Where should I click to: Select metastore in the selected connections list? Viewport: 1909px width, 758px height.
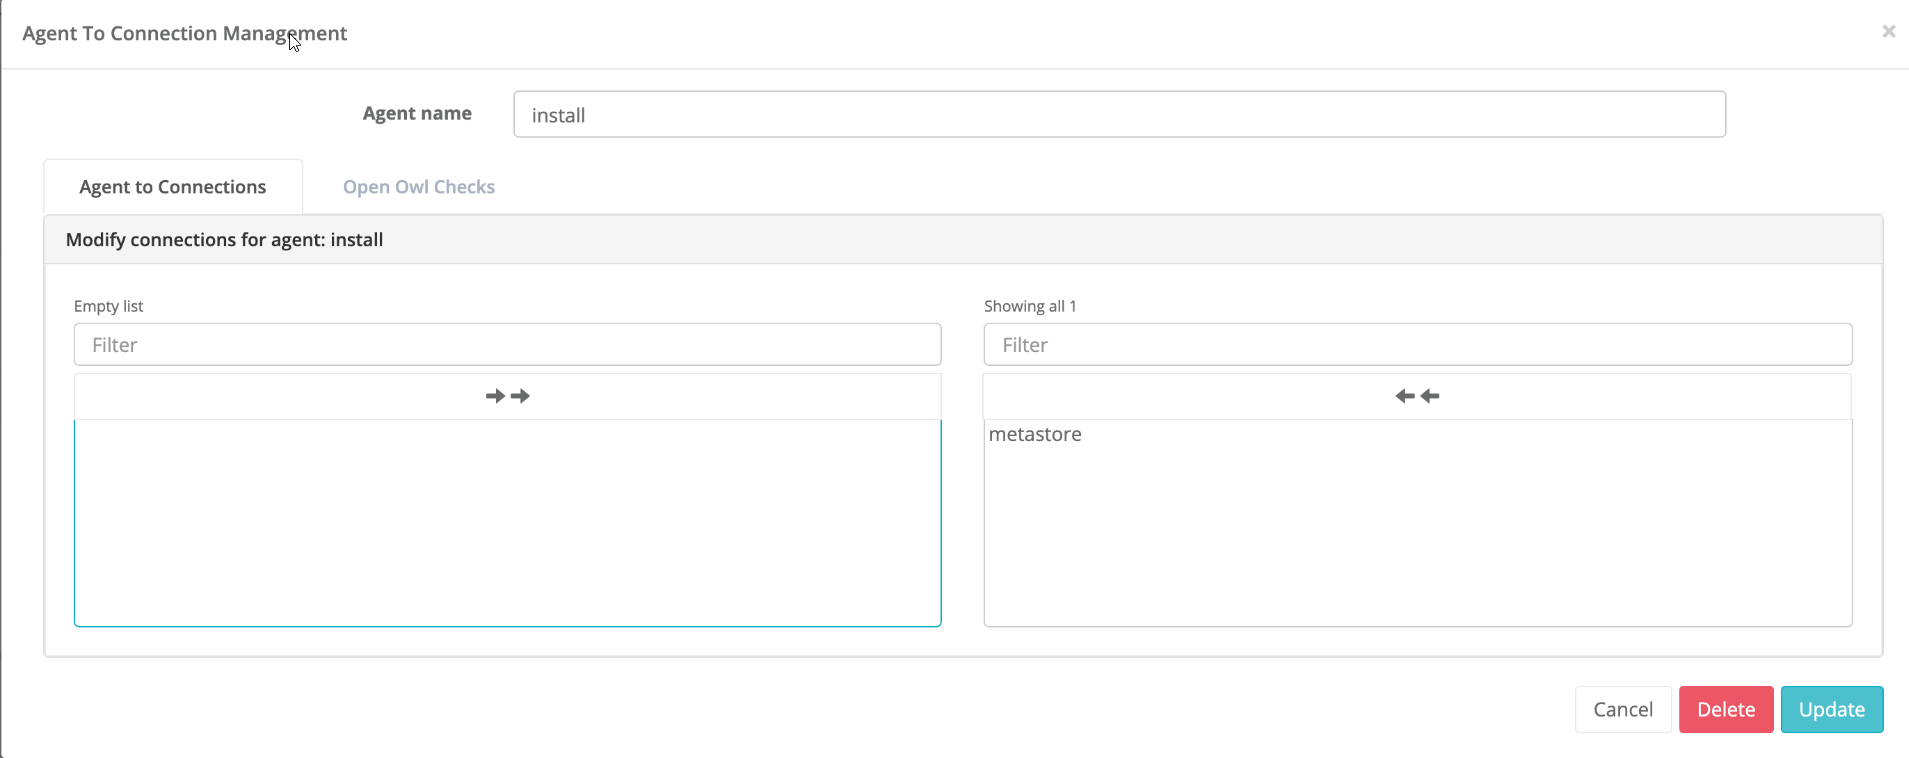pos(1035,434)
